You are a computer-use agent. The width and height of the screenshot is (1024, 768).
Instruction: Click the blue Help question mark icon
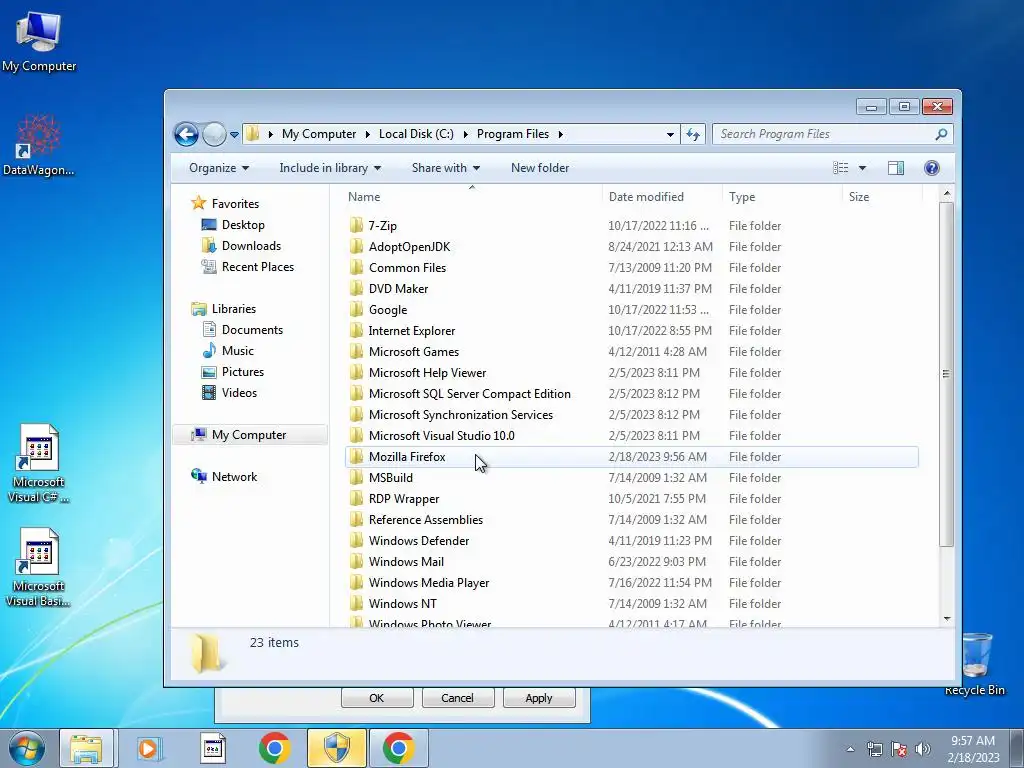(x=932, y=168)
